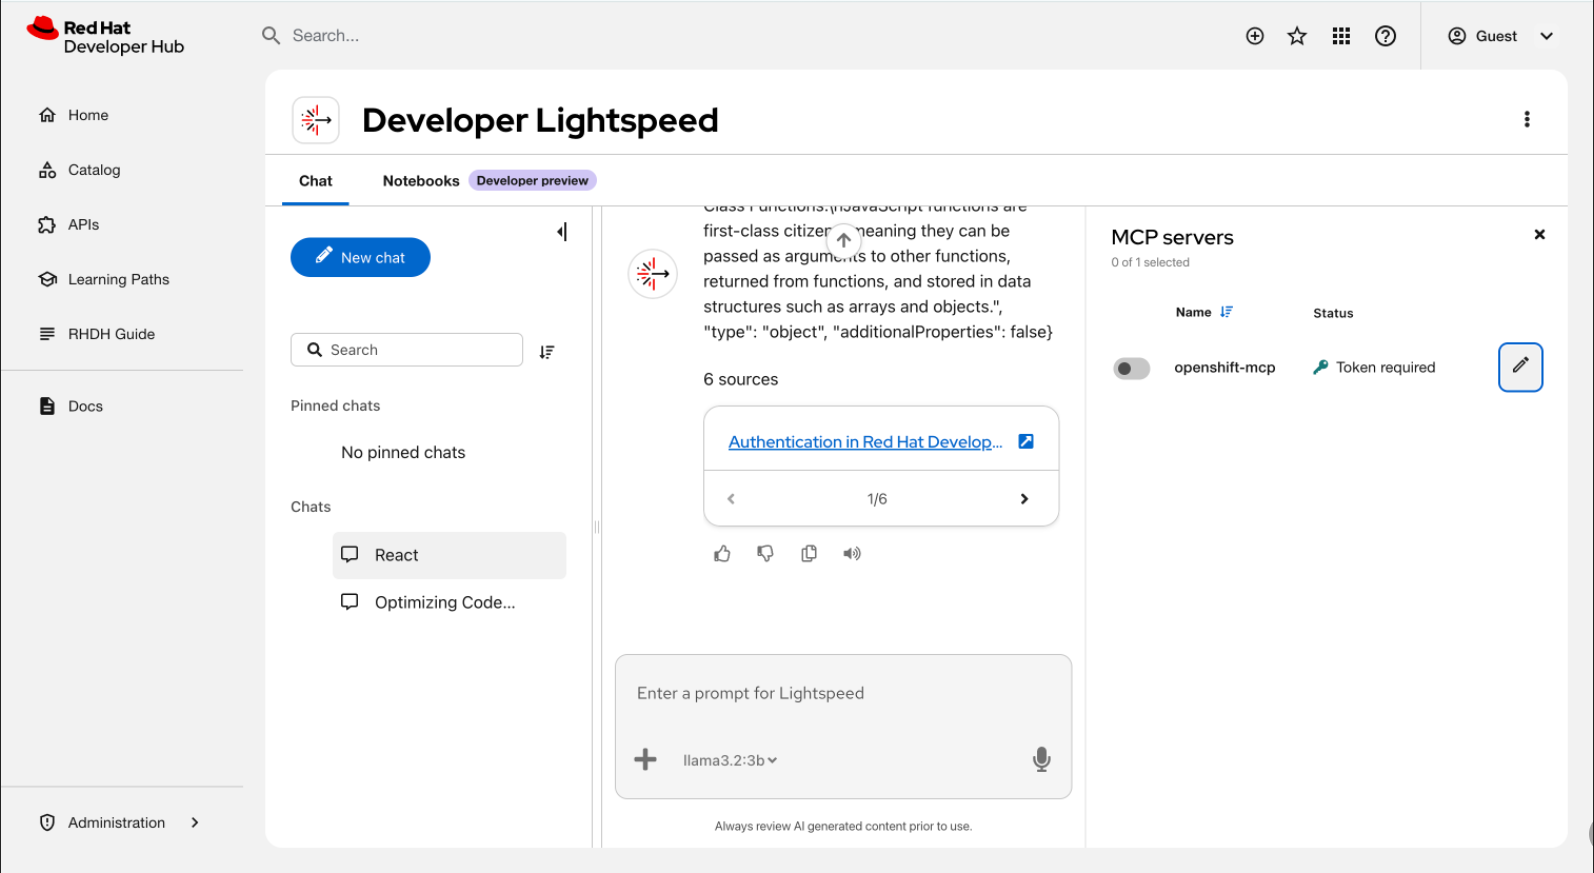Close the MCP servers panel

coord(1539,234)
